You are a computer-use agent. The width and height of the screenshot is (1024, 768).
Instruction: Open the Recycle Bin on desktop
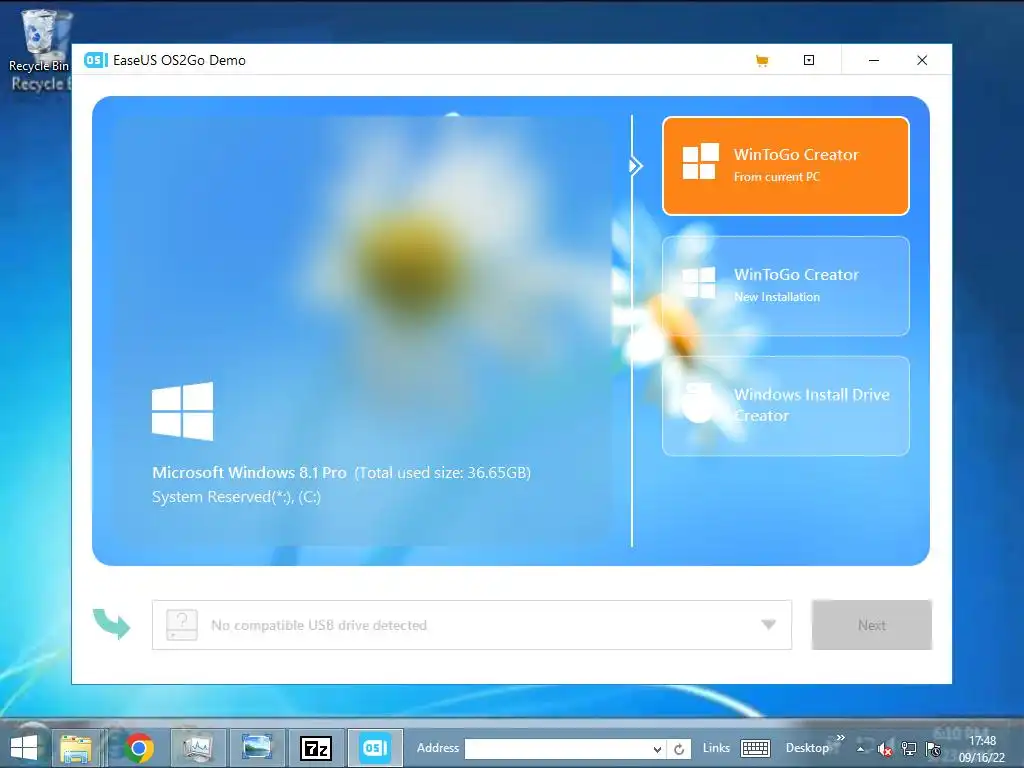click(x=39, y=40)
